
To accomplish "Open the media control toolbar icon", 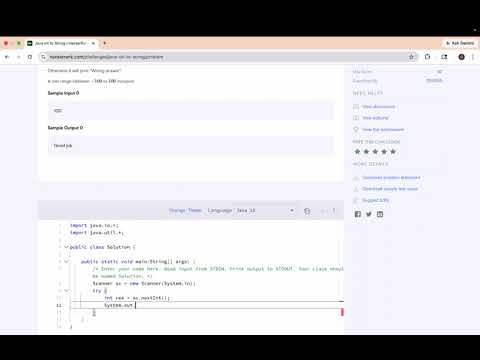I will 444,57.
